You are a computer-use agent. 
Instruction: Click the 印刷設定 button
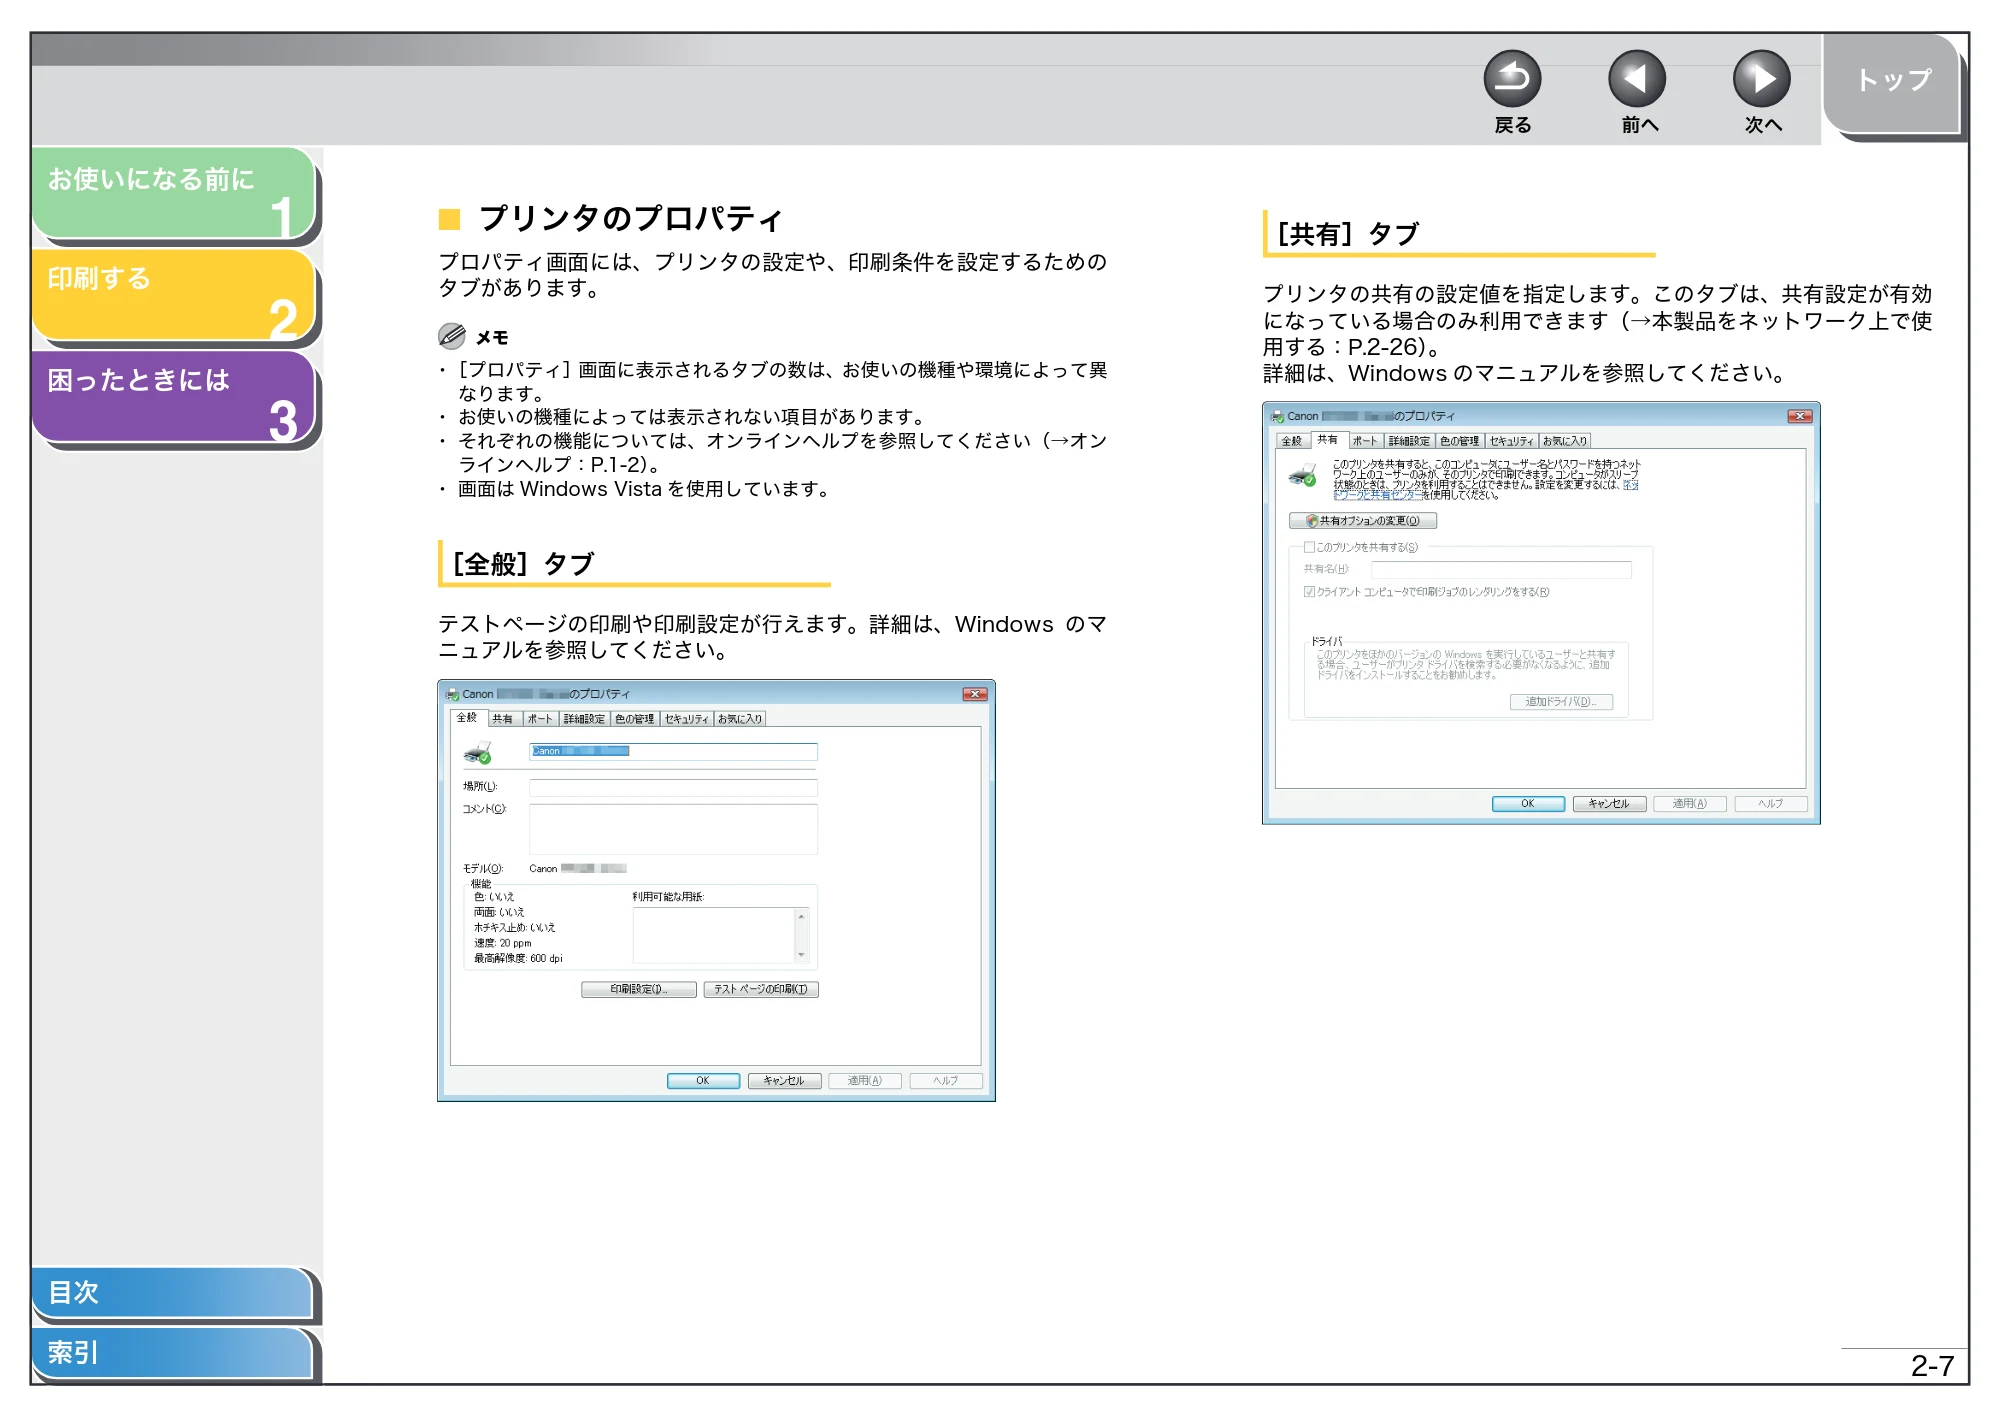point(638,989)
